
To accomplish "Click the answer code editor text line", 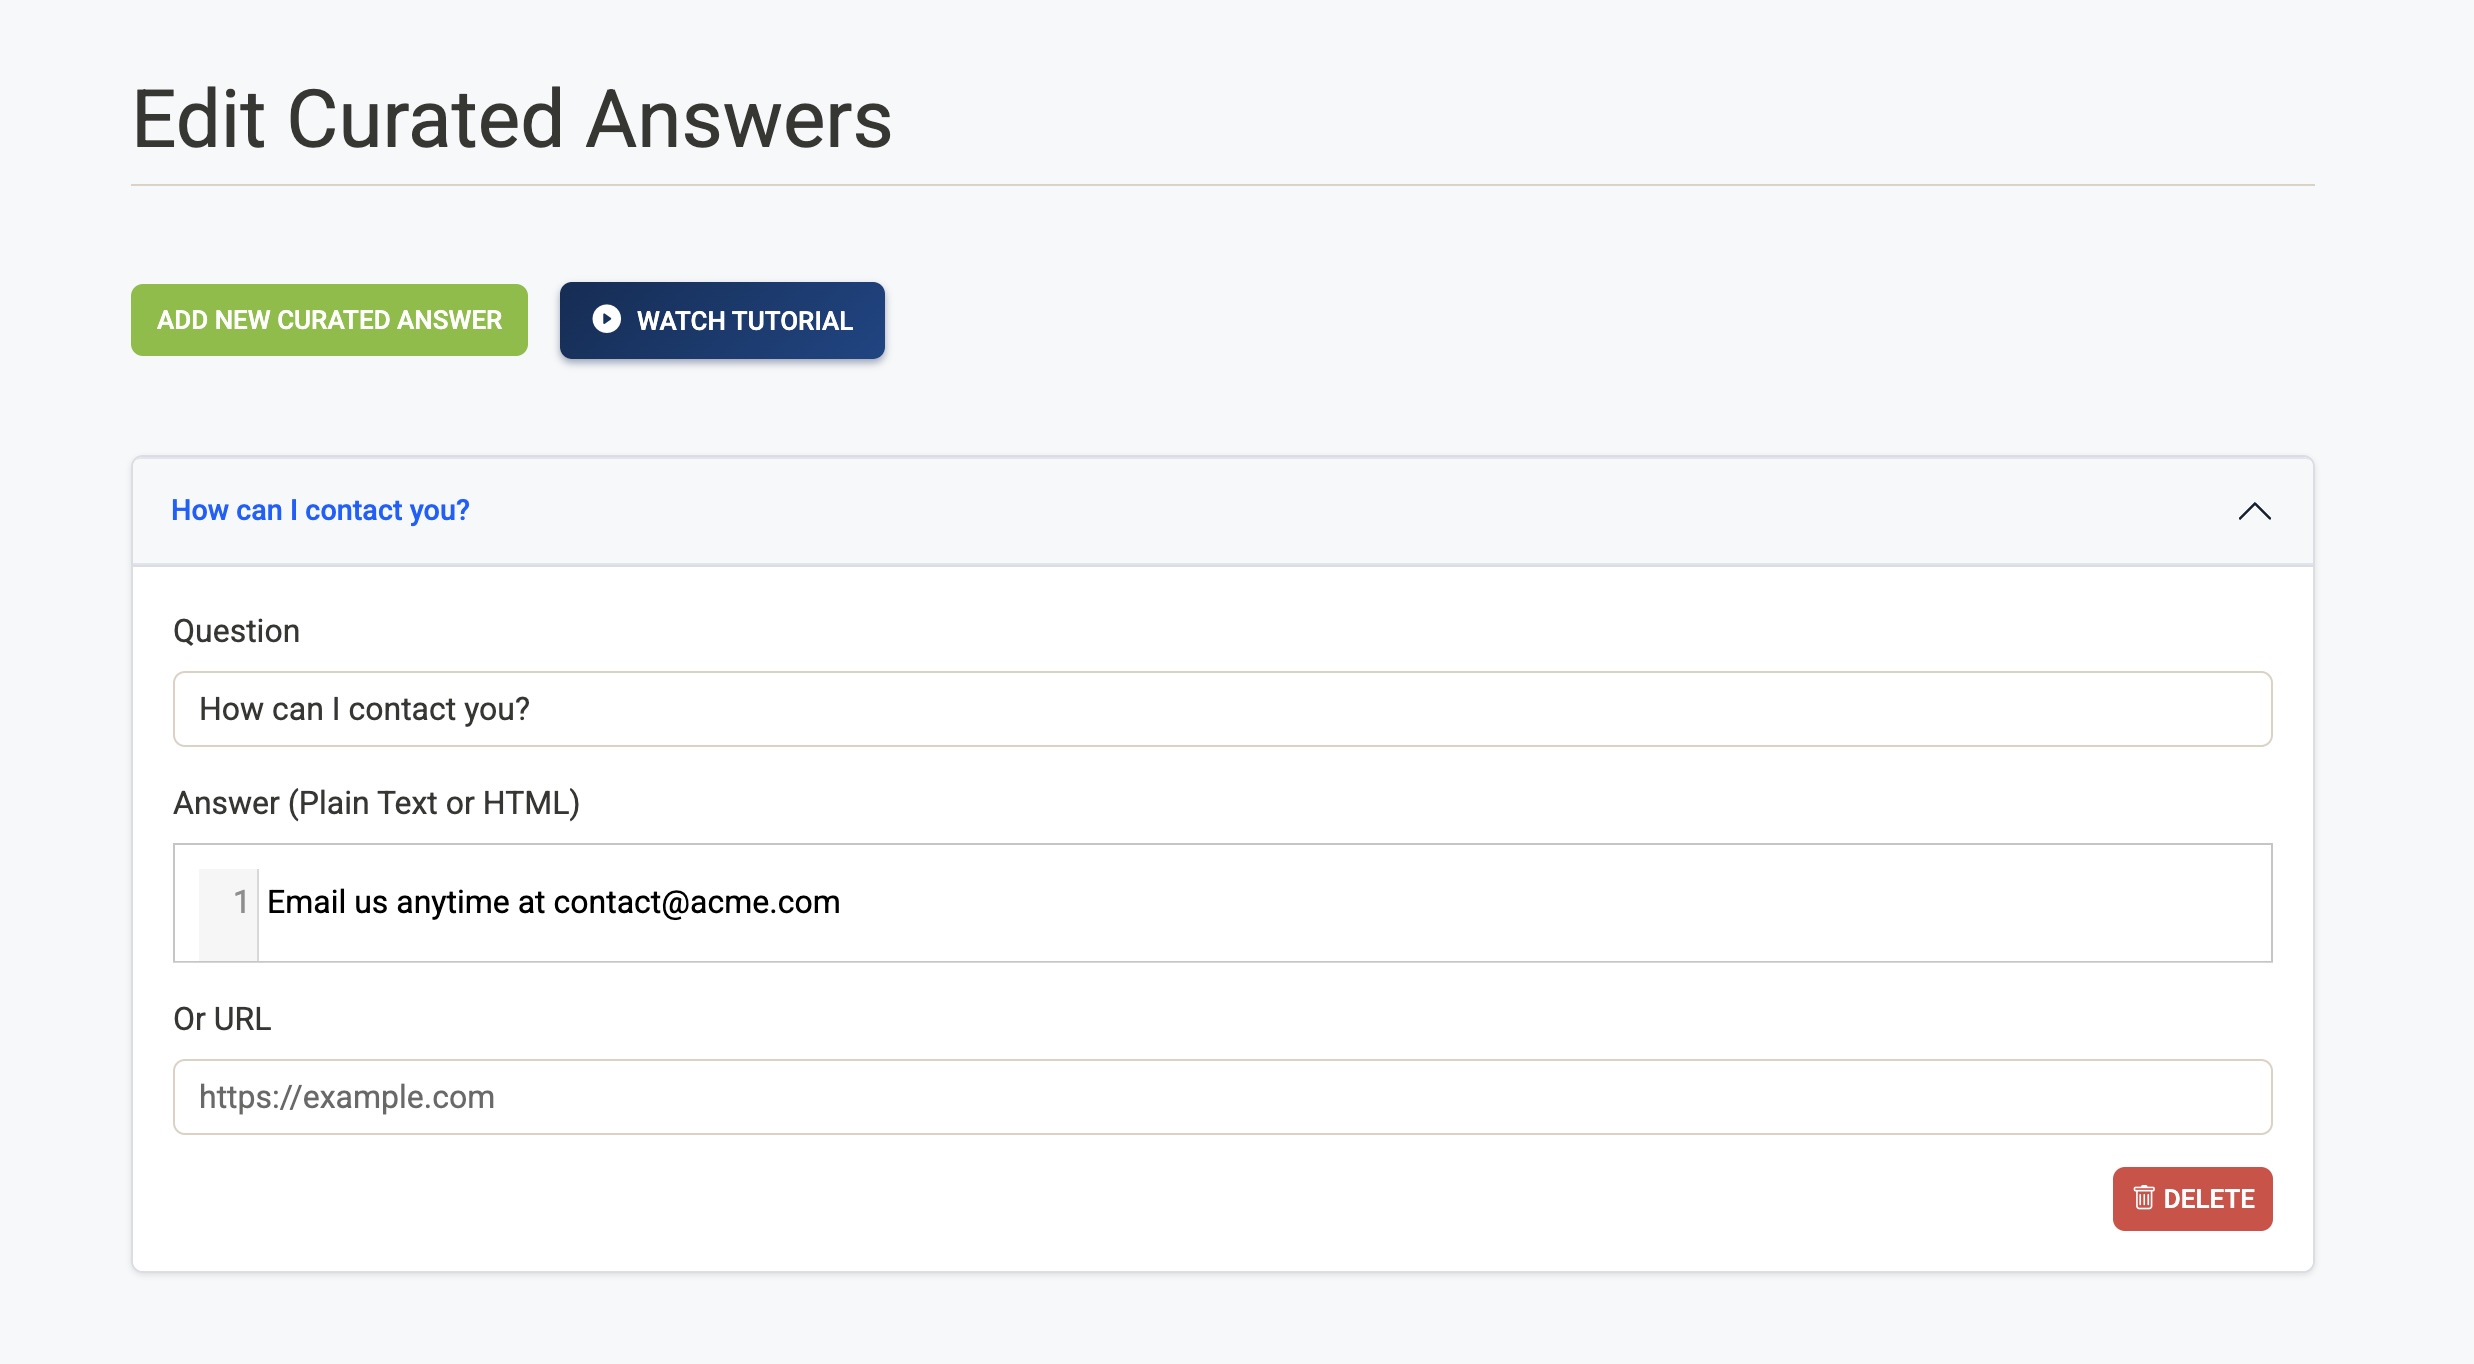I will point(553,902).
